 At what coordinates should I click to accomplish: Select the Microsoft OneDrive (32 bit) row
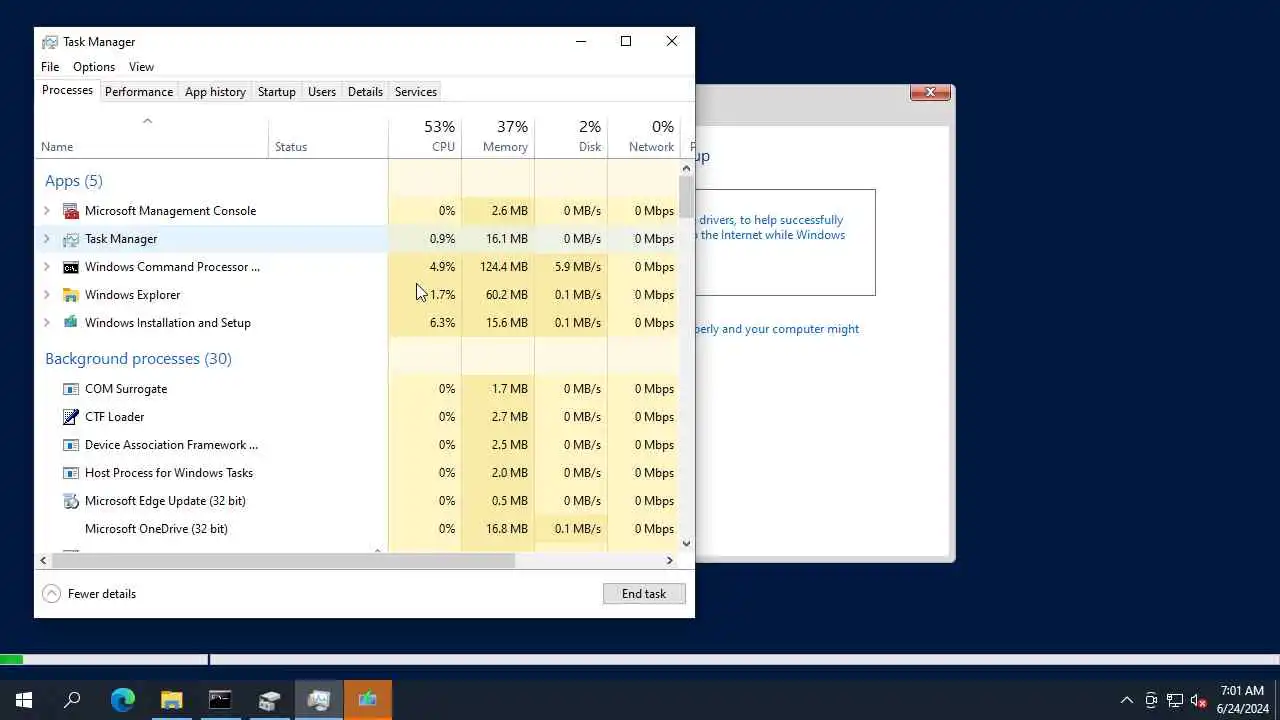point(358,529)
